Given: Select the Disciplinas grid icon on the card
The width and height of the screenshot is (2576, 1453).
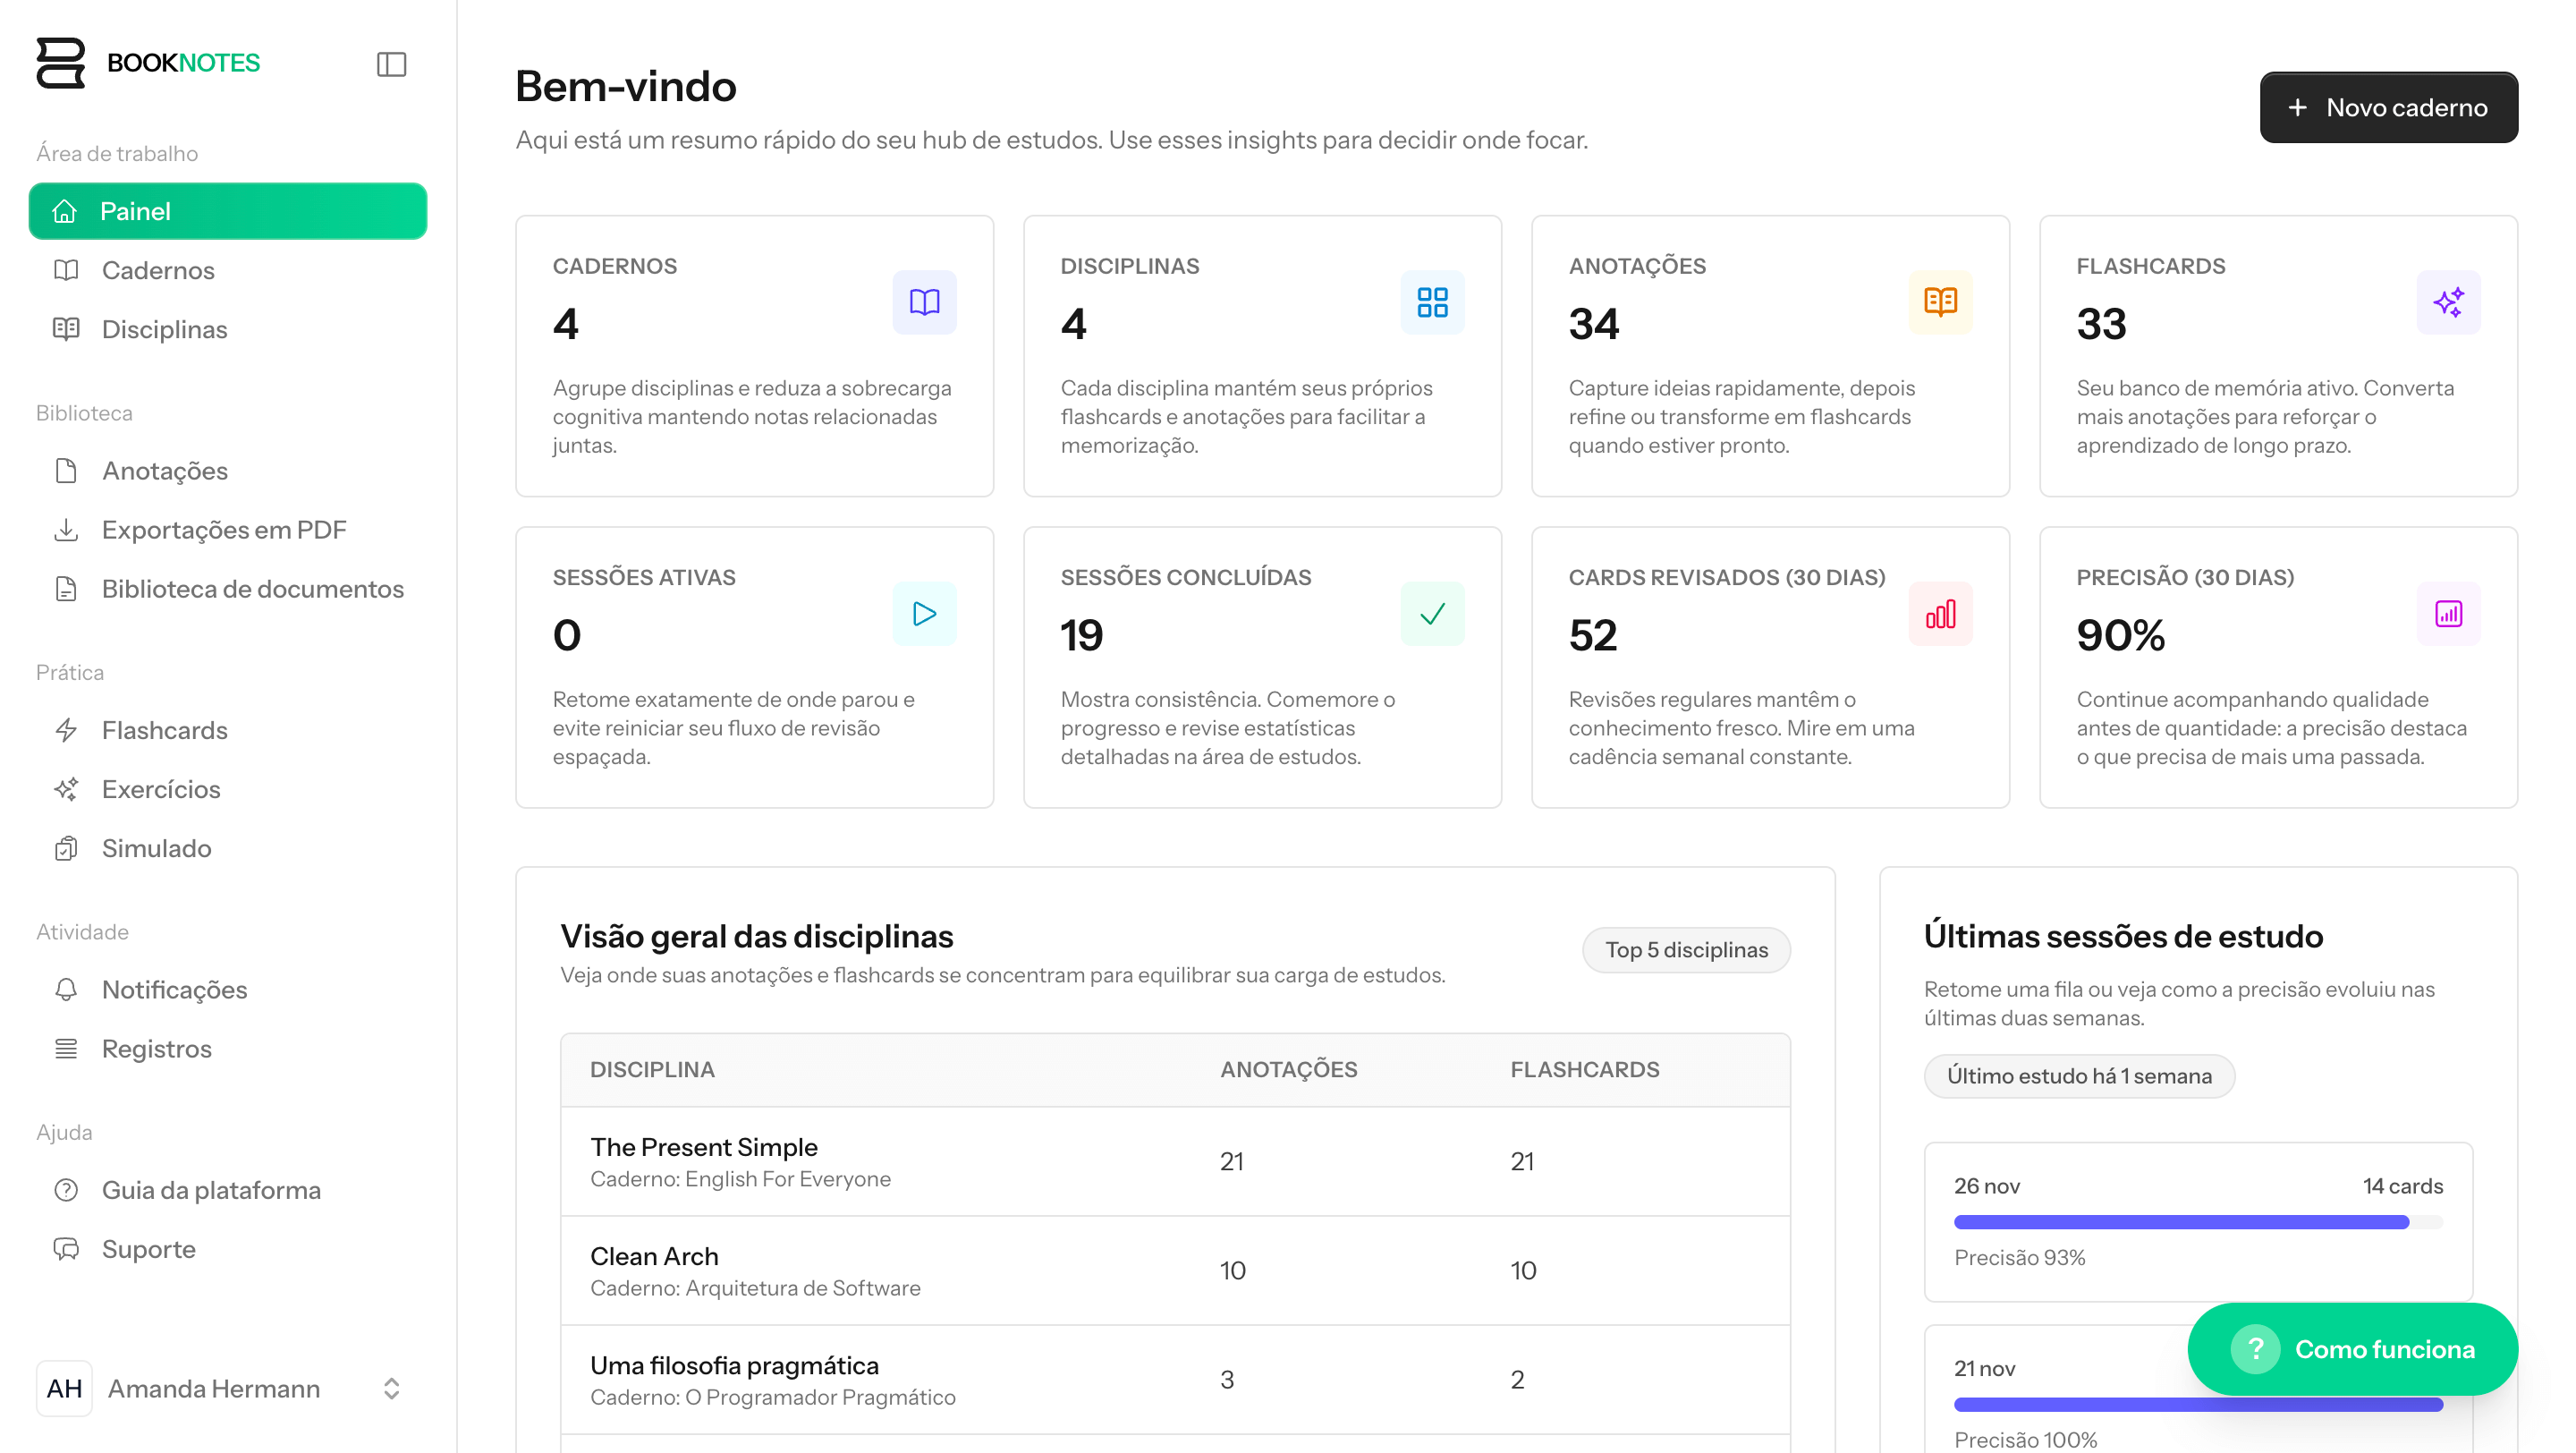Looking at the screenshot, I should pos(1432,302).
